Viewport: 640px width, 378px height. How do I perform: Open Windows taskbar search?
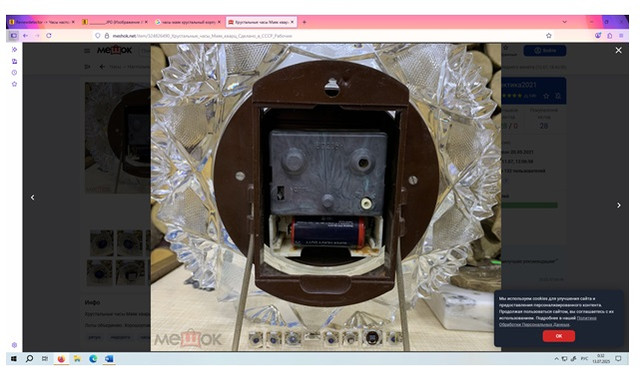pyautogui.click(x=29, y=359)
